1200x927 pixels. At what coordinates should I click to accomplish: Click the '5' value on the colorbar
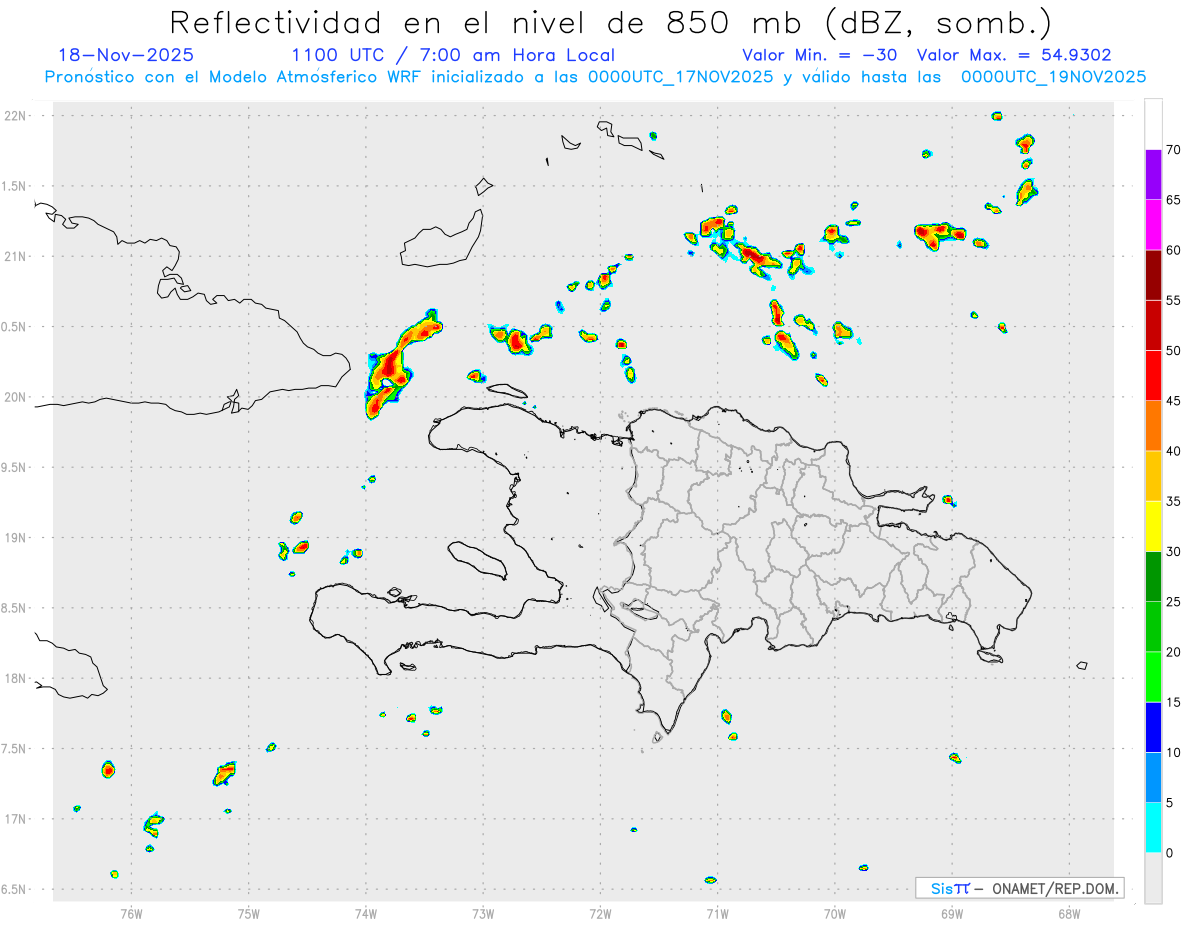click(x=1170, y=803)
